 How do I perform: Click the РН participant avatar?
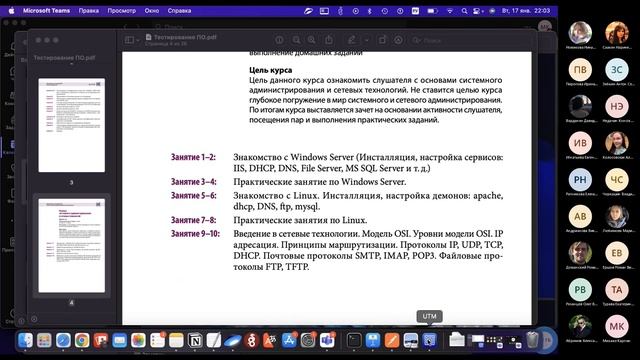pyautogui.click(x=580, y=180)
